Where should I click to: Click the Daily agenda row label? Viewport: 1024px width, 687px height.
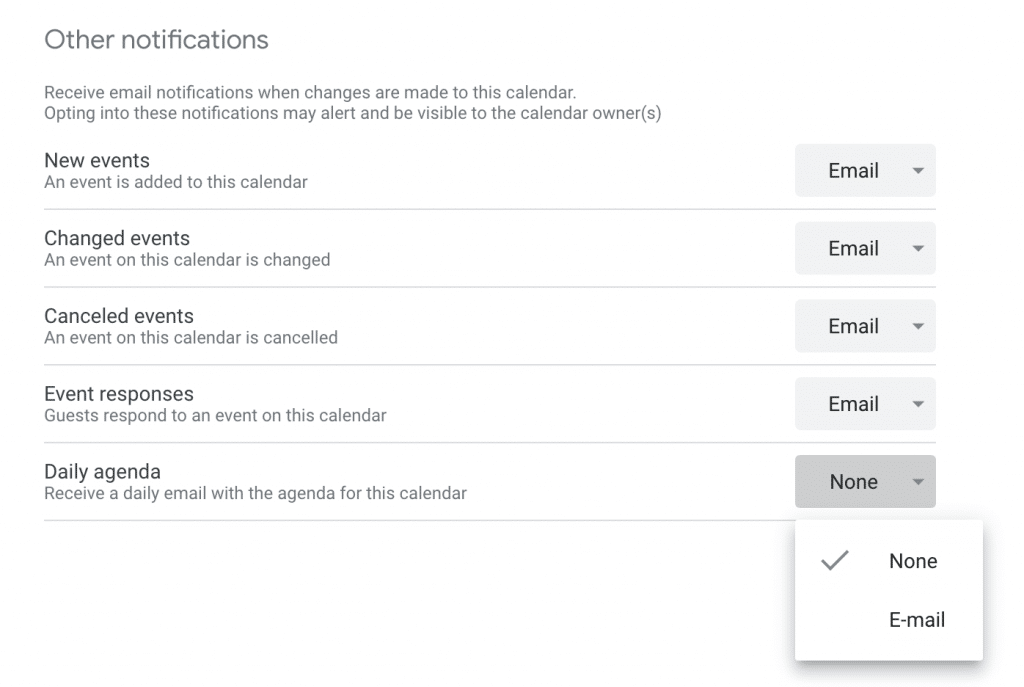pyautogui.click(x=102, y=472)
